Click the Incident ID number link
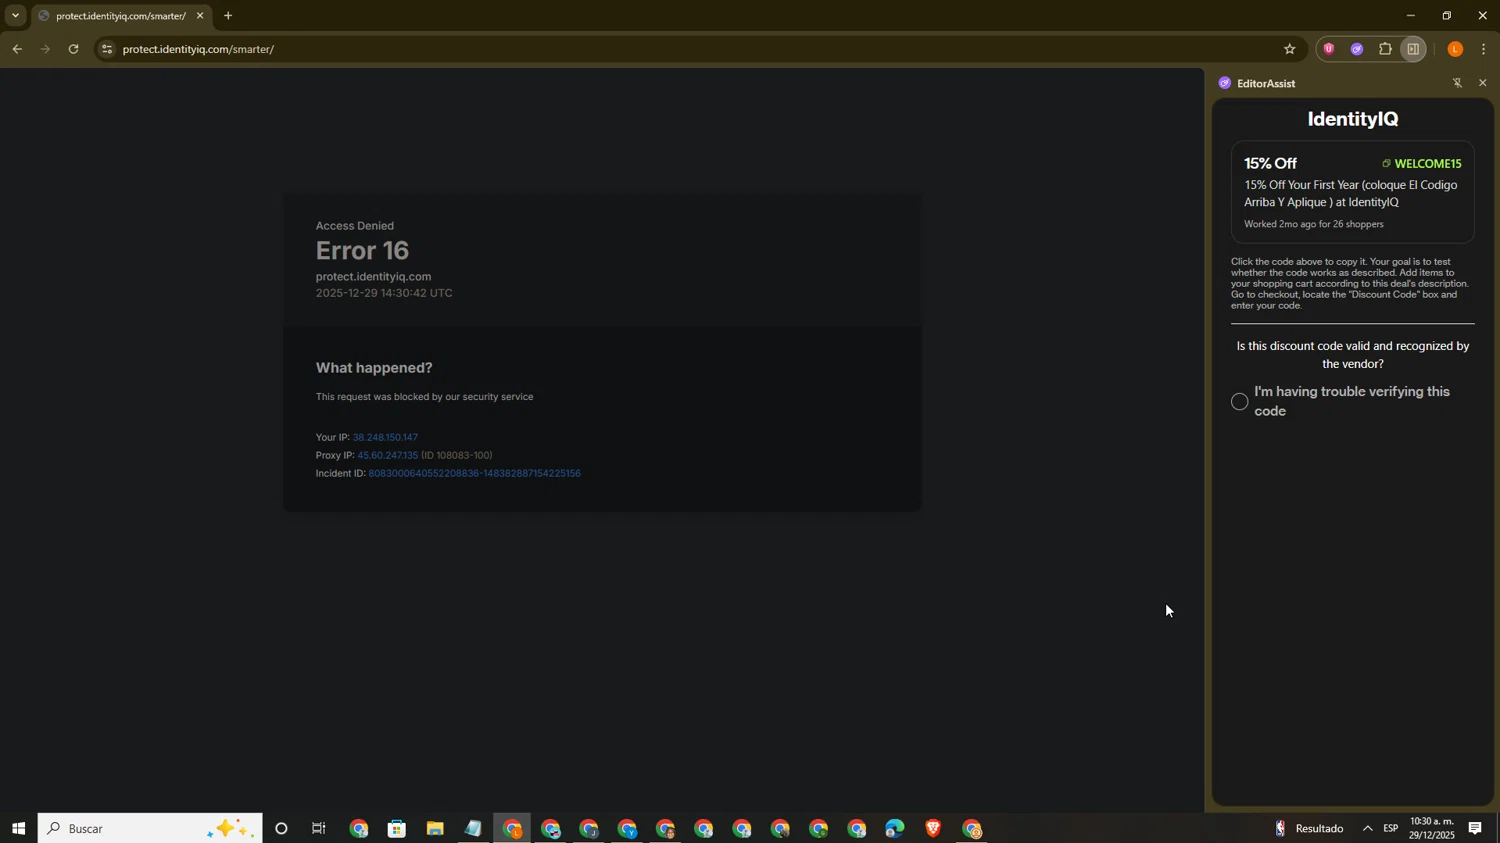1500x843 pixels. click(x=474, y=473)
